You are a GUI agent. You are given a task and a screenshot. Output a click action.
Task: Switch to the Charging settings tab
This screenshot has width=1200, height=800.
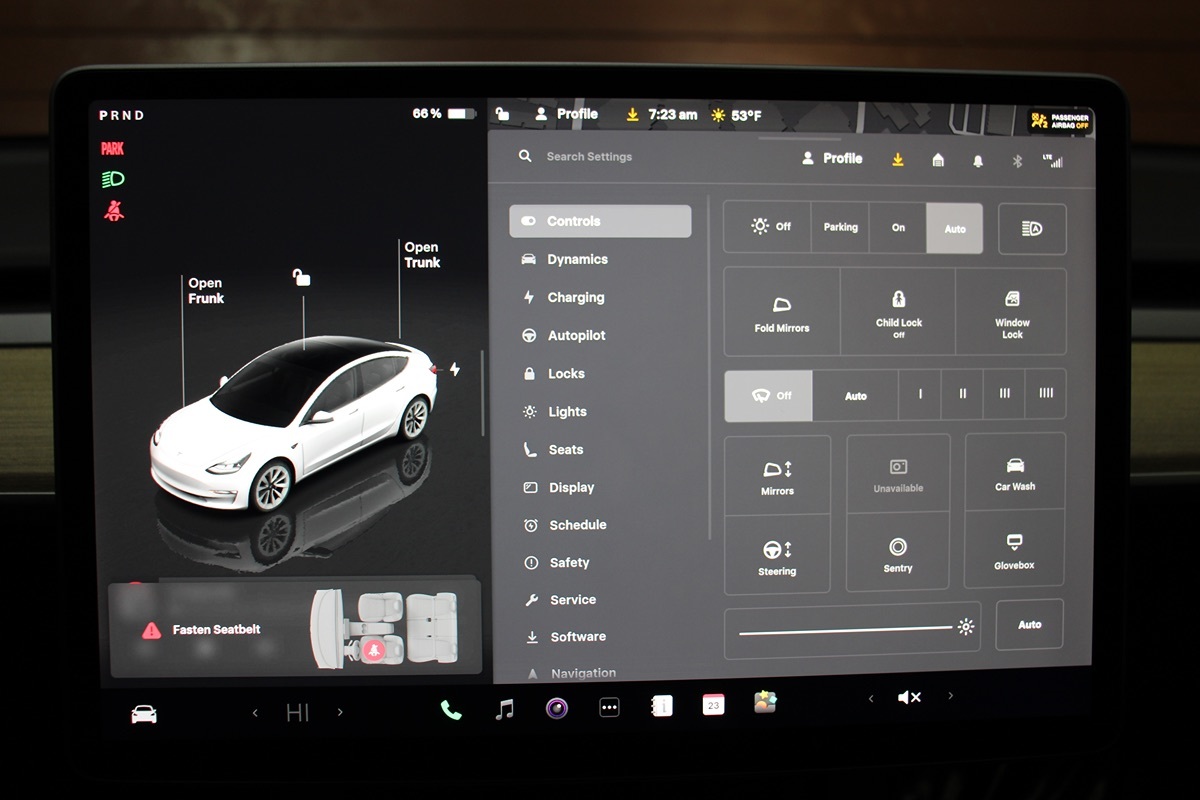tap(575, 298)
